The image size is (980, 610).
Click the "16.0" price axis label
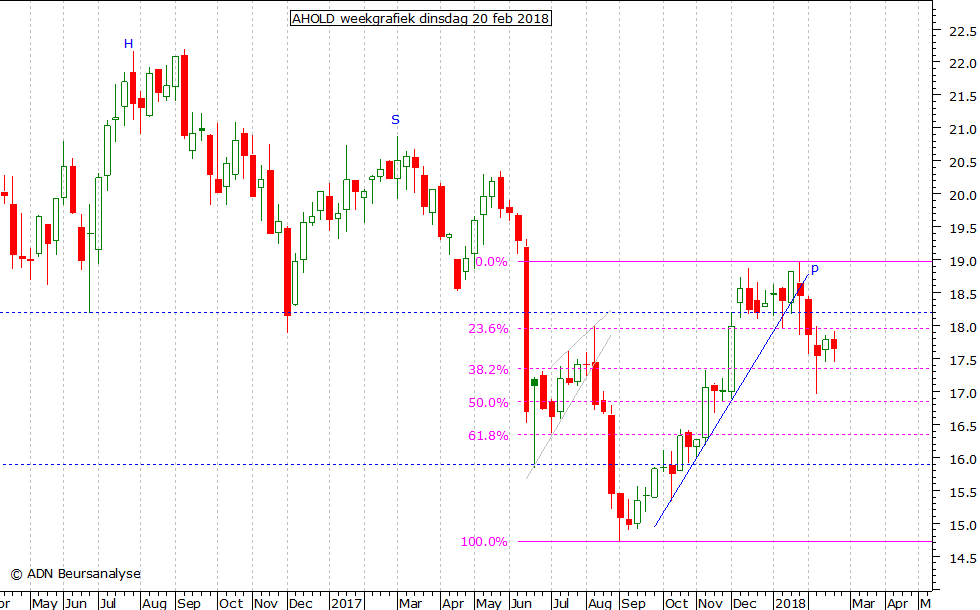click(962, 459)
